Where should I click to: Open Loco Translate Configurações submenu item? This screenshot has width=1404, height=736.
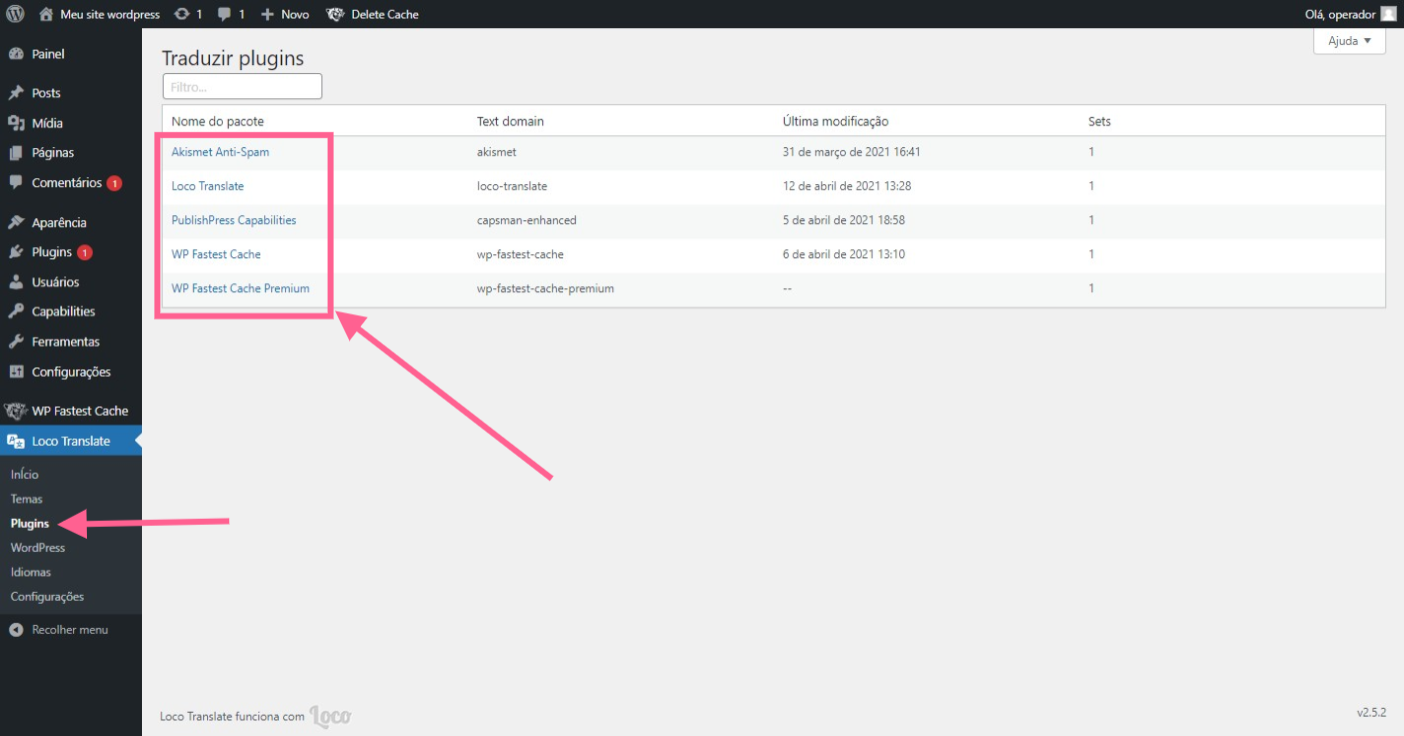tap(48, 597)
